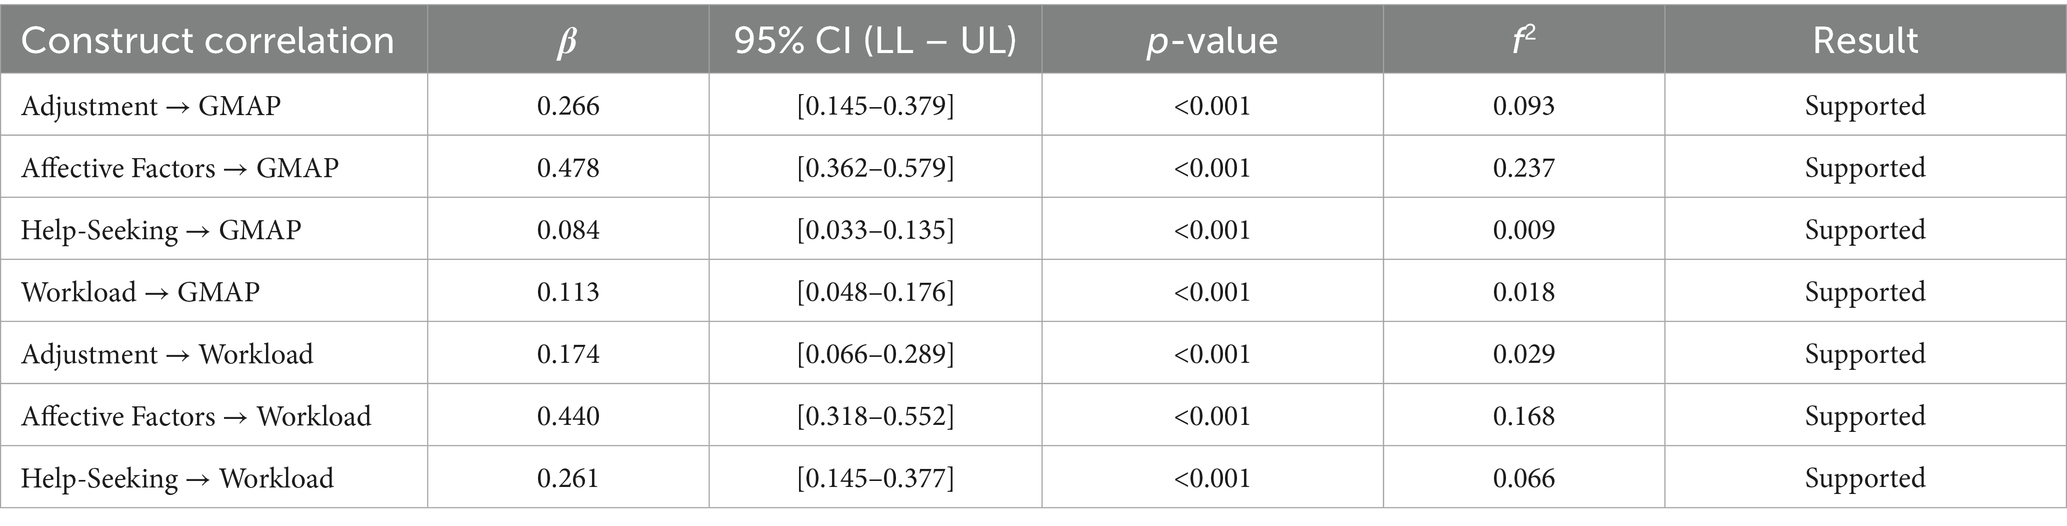Select the p-value column header
The image size is (2067, 526).
pyautogui.click(x=1212, y=41)
